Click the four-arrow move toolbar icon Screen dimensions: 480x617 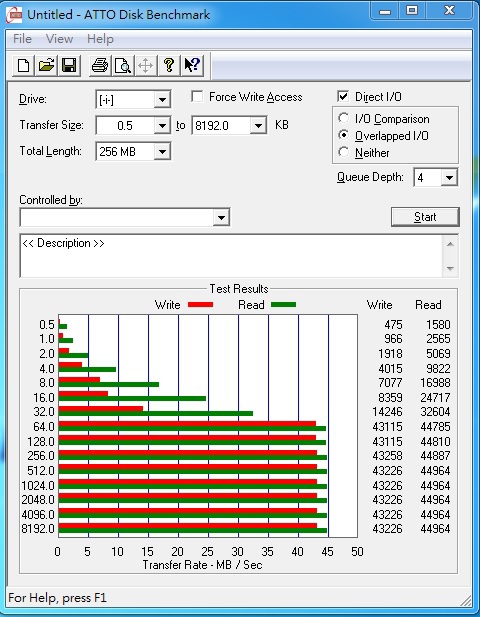(146, 65)
